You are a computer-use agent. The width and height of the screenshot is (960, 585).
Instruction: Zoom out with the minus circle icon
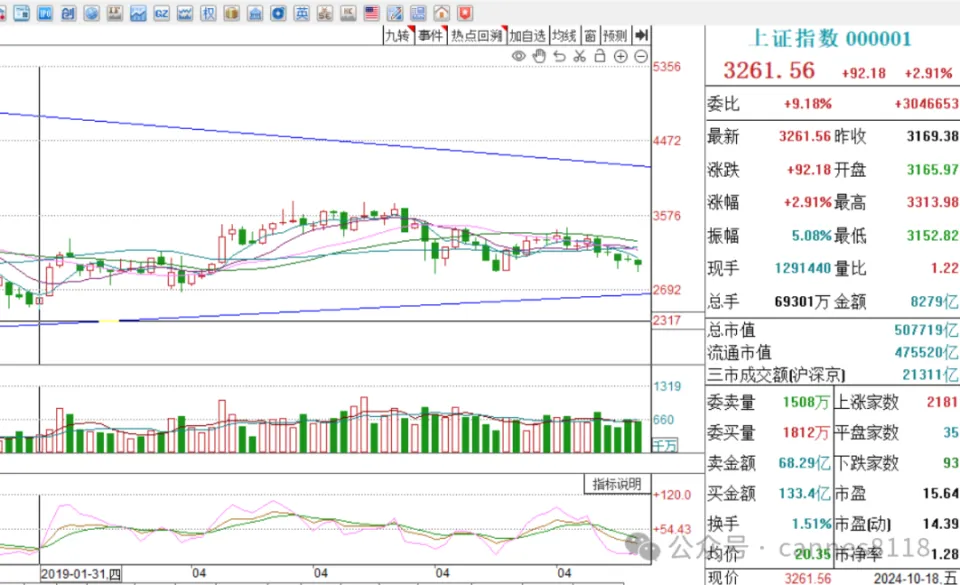tap(641, 56)
